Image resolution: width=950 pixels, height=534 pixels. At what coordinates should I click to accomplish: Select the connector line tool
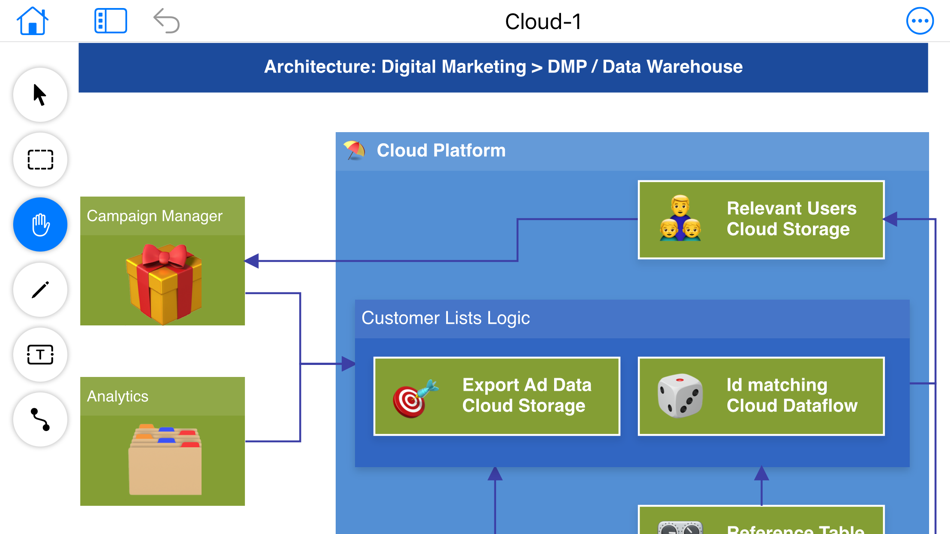pyautogui.click(x=40, y=419)
